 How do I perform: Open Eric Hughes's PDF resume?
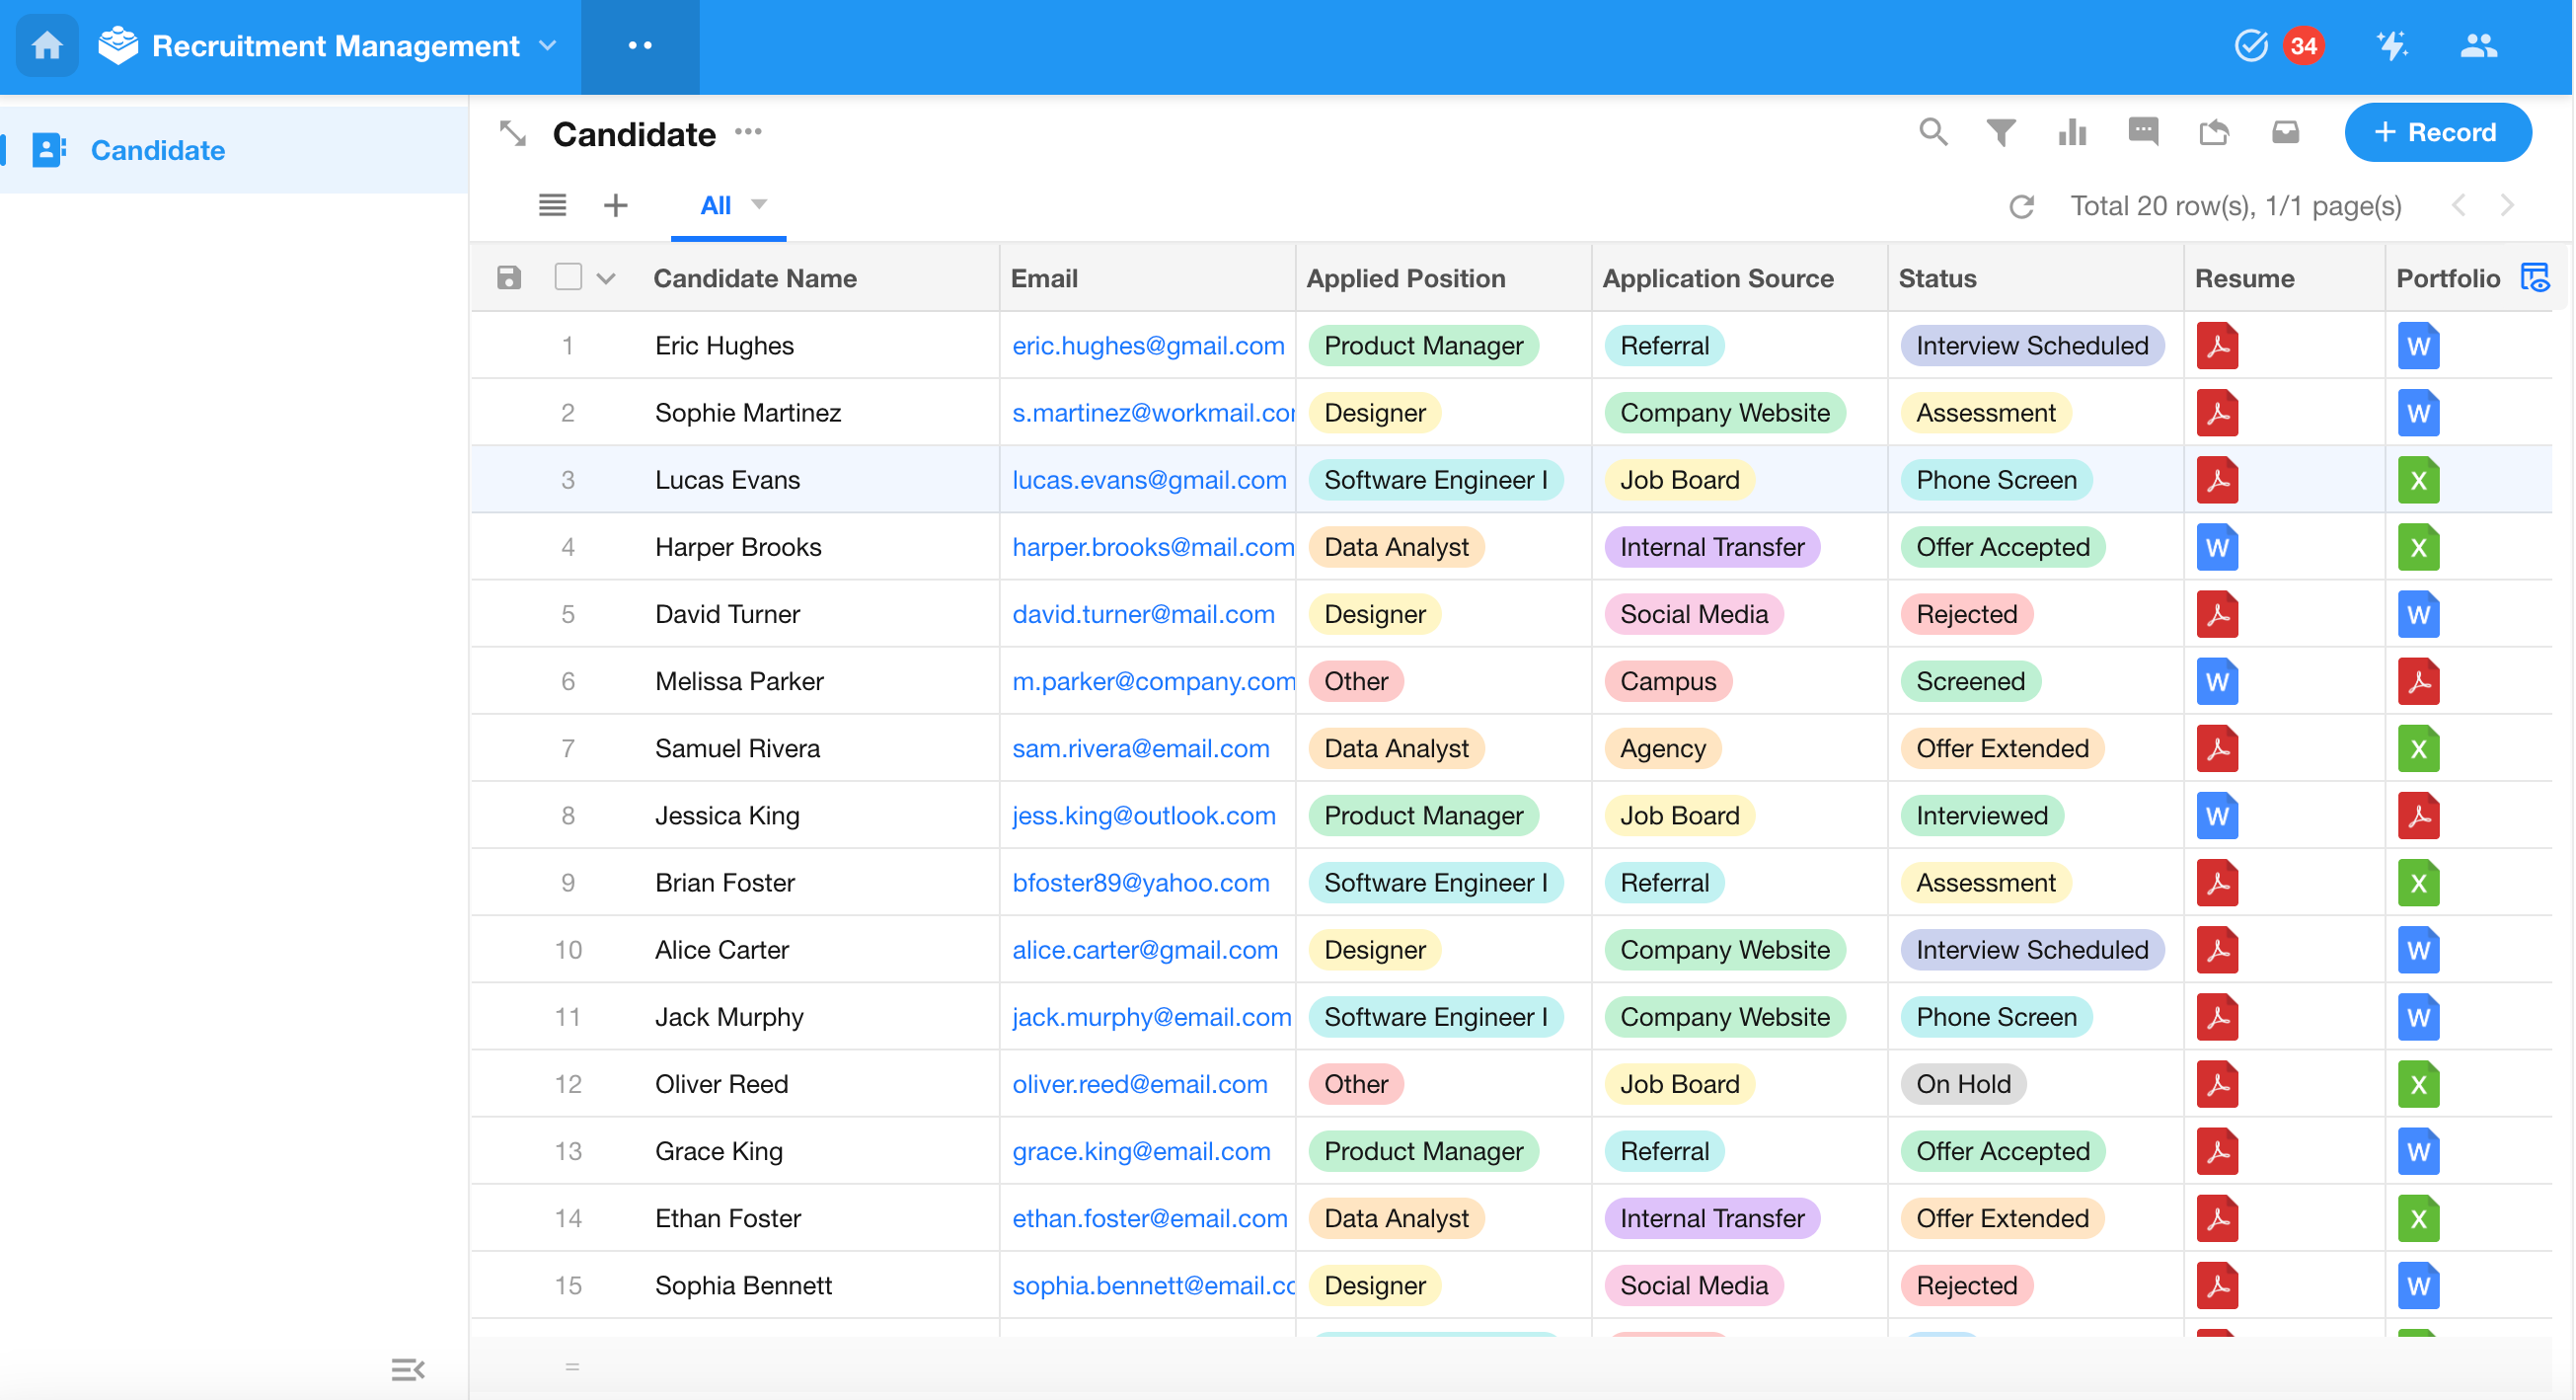point(2217,346)
